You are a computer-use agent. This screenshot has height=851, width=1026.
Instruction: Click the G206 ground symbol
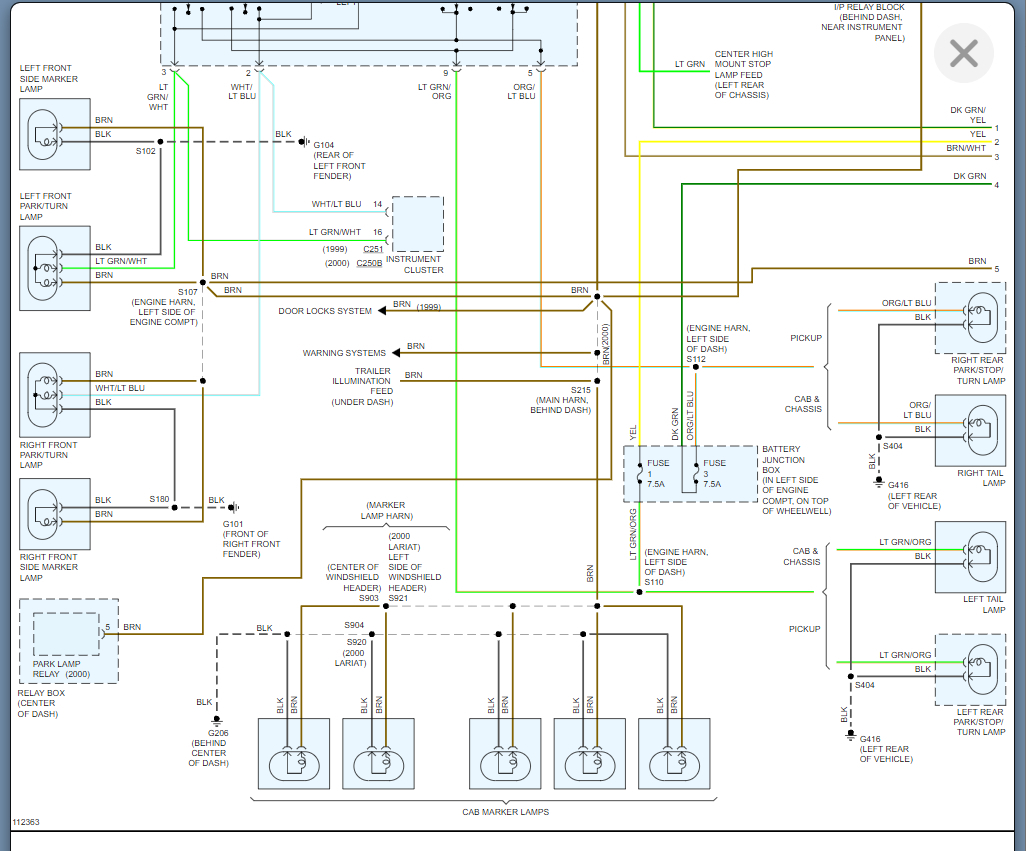217,721
